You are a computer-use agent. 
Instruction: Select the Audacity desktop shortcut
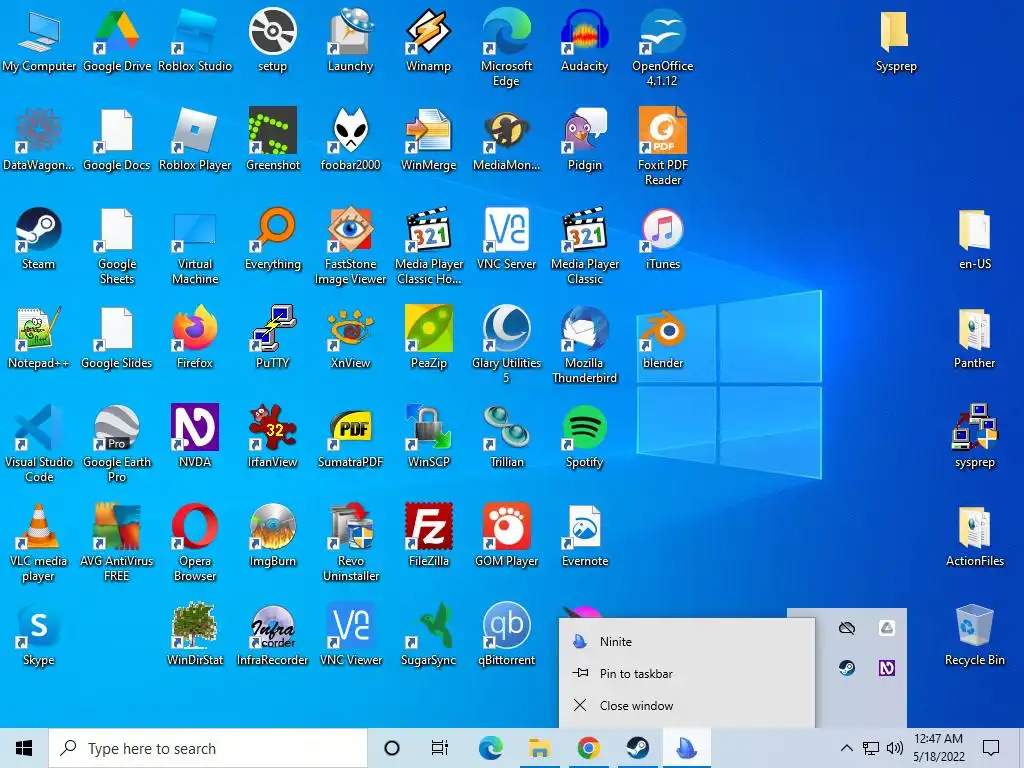(584, 40)
